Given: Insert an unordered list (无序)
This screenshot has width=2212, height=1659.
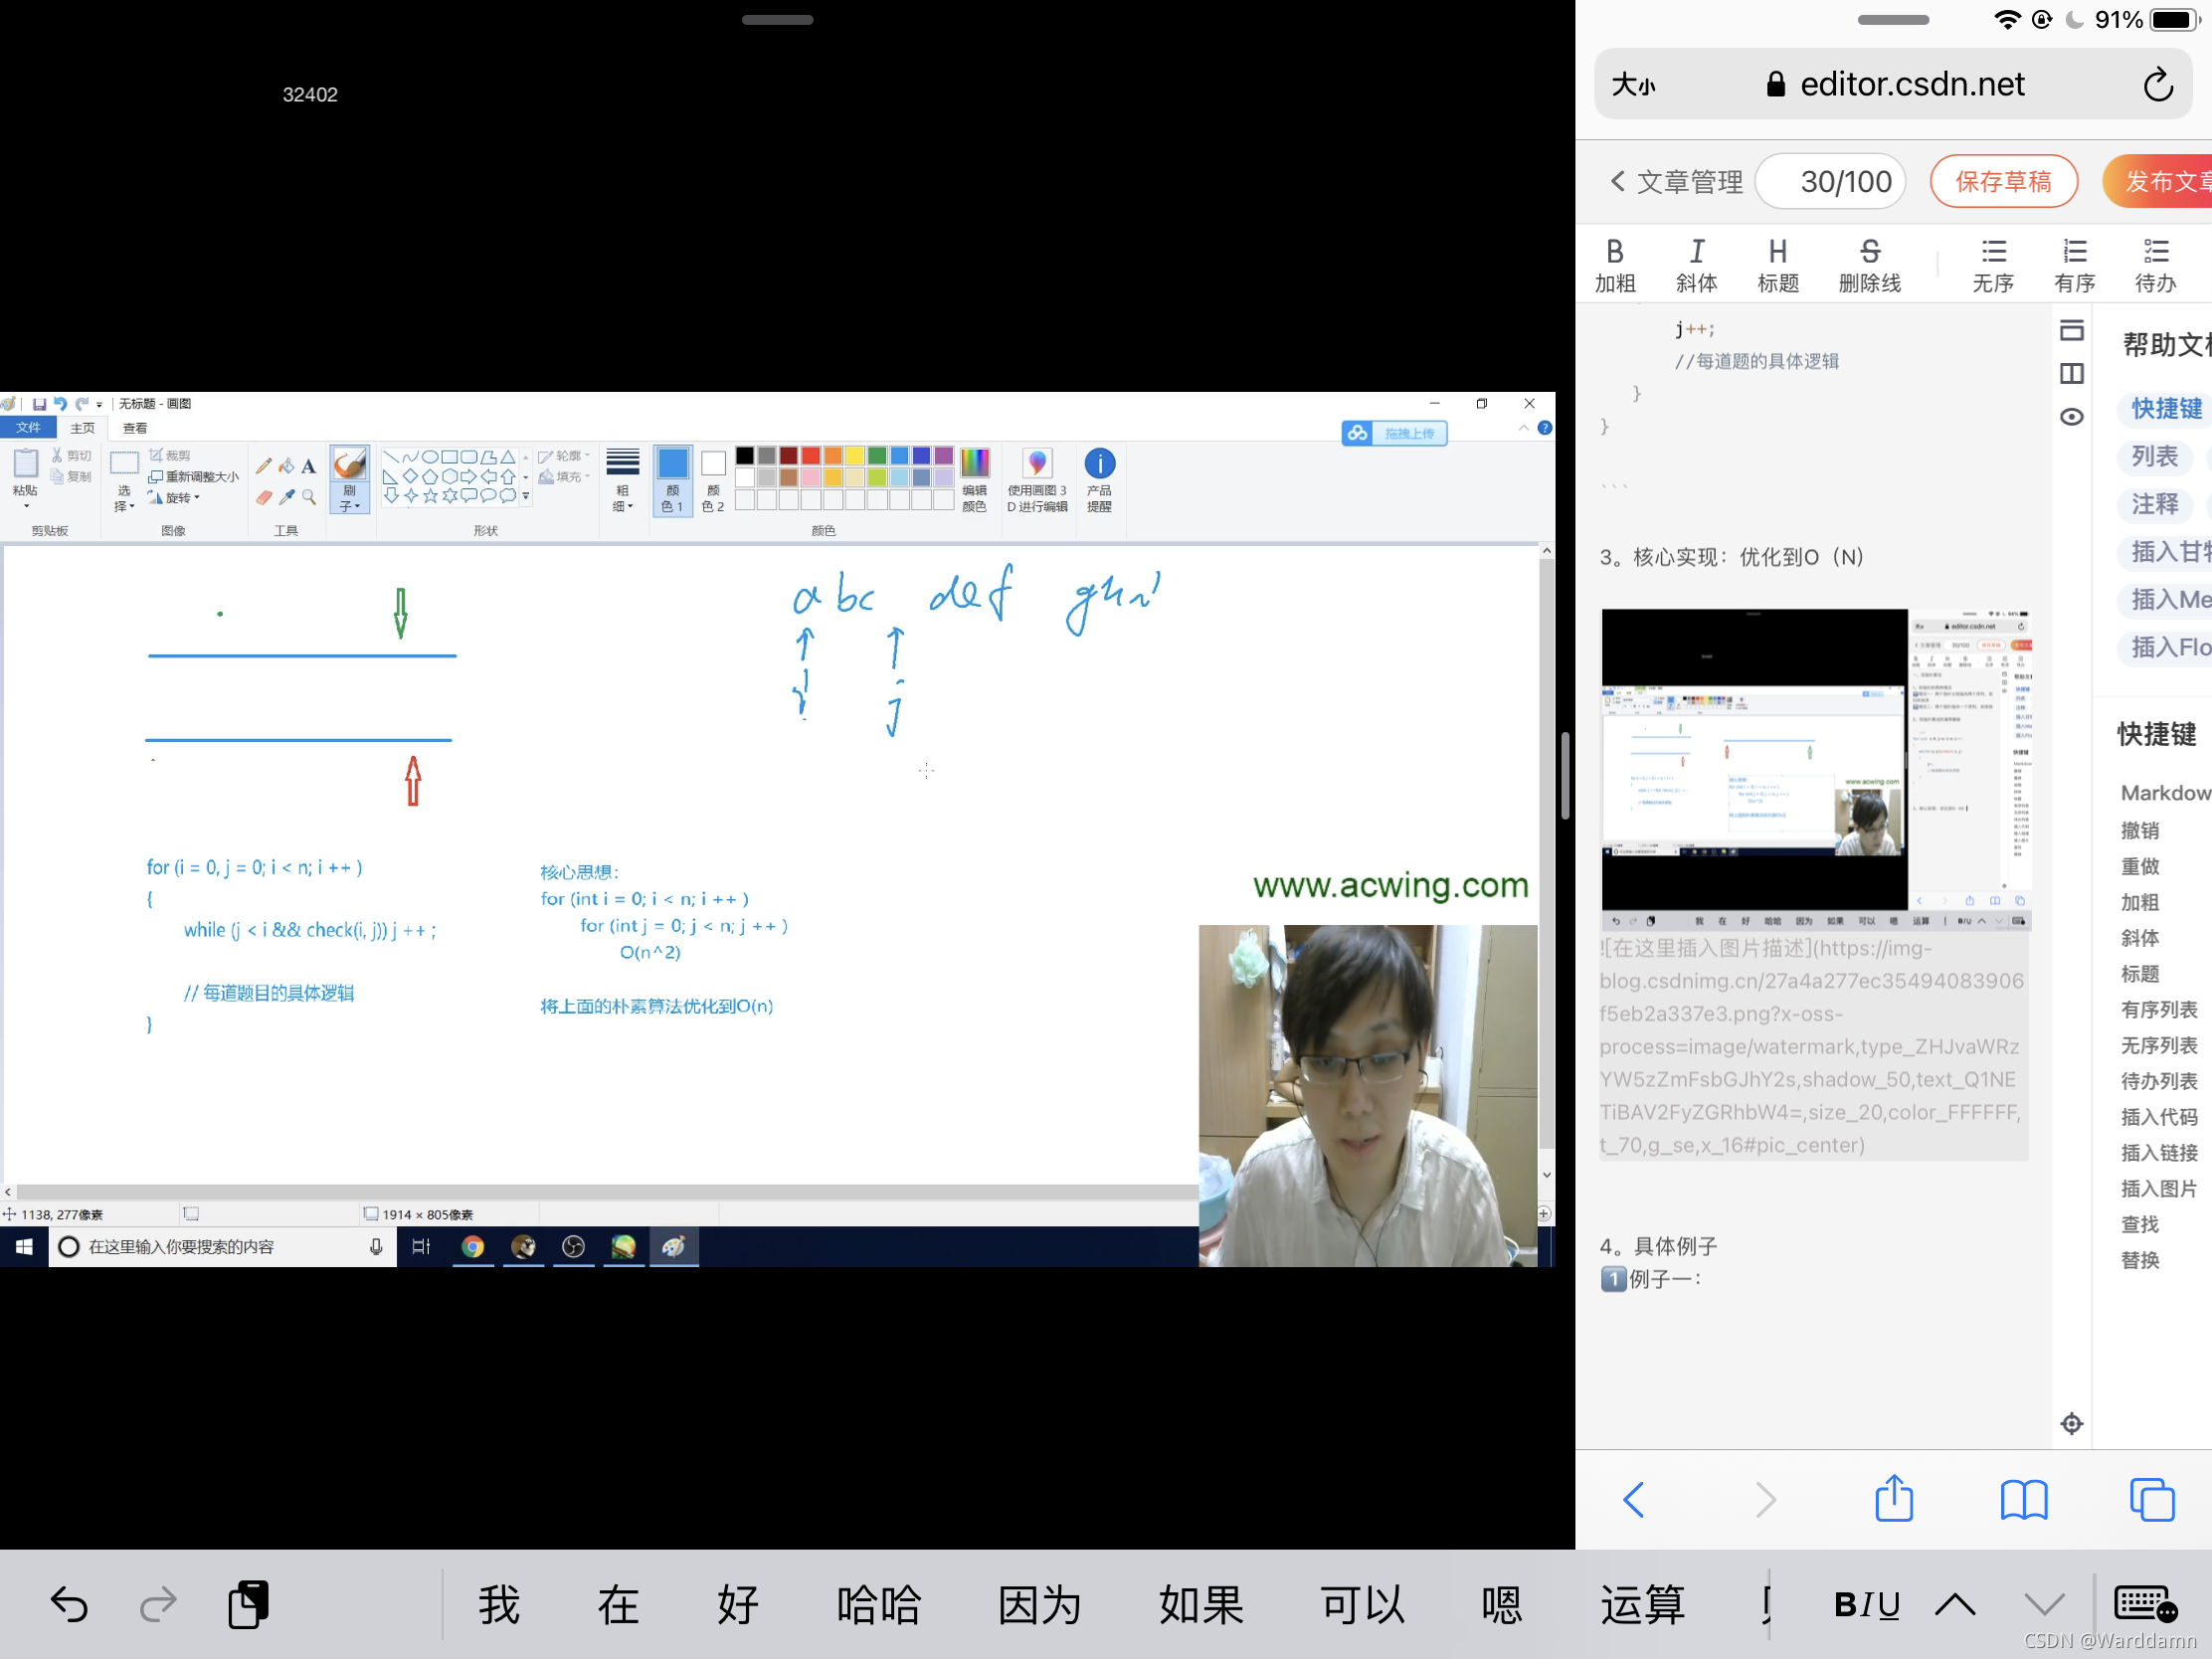Looking at the screenshot, I should point(1992,265).
